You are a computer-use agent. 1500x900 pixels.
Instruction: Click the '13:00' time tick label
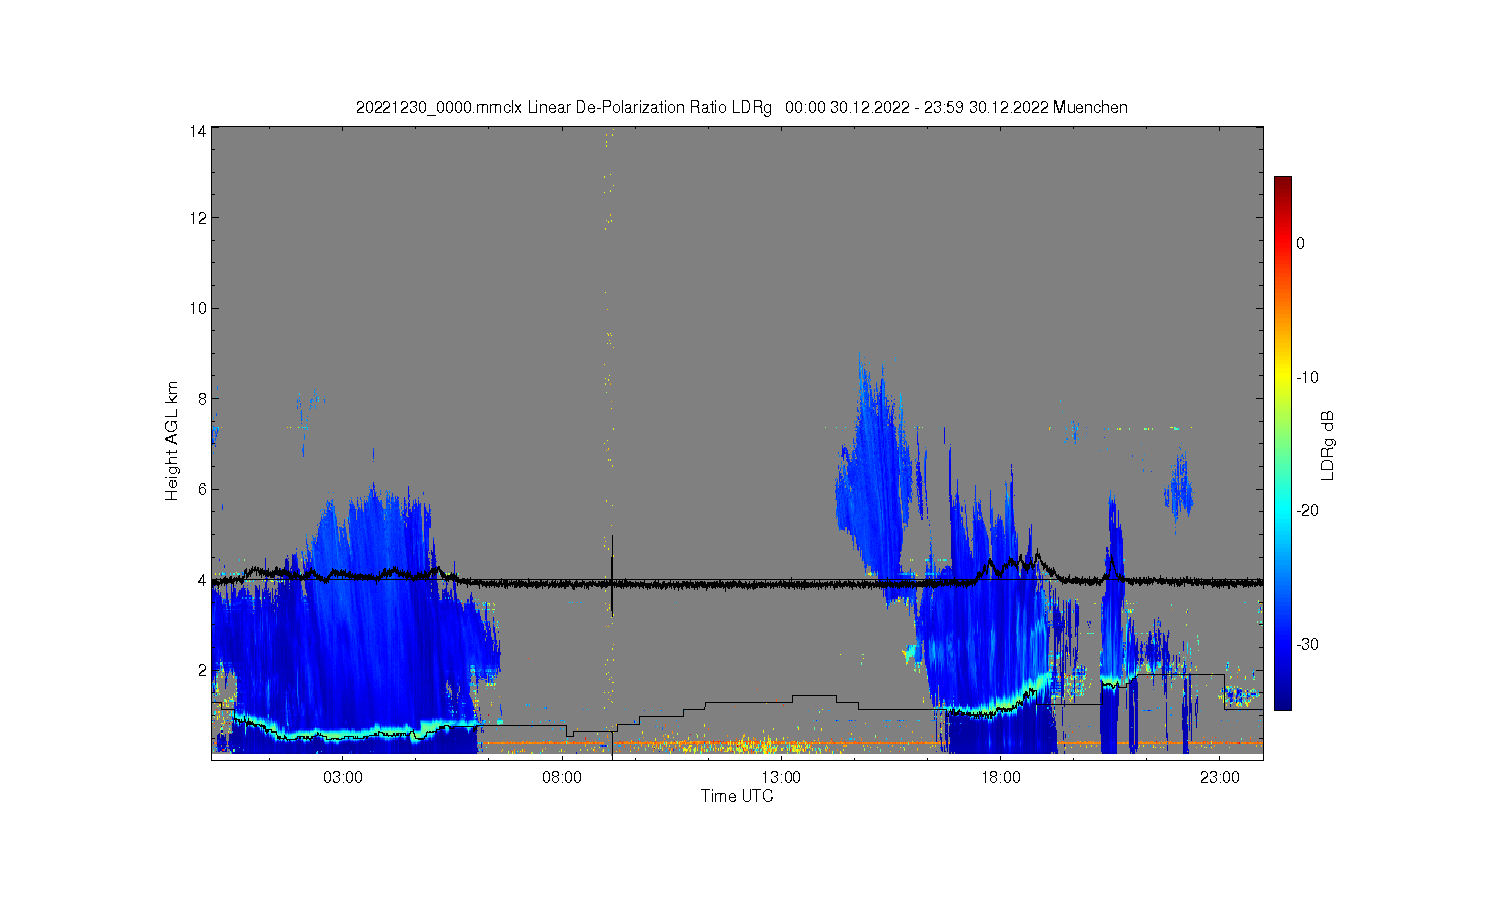tap(781, 777)
